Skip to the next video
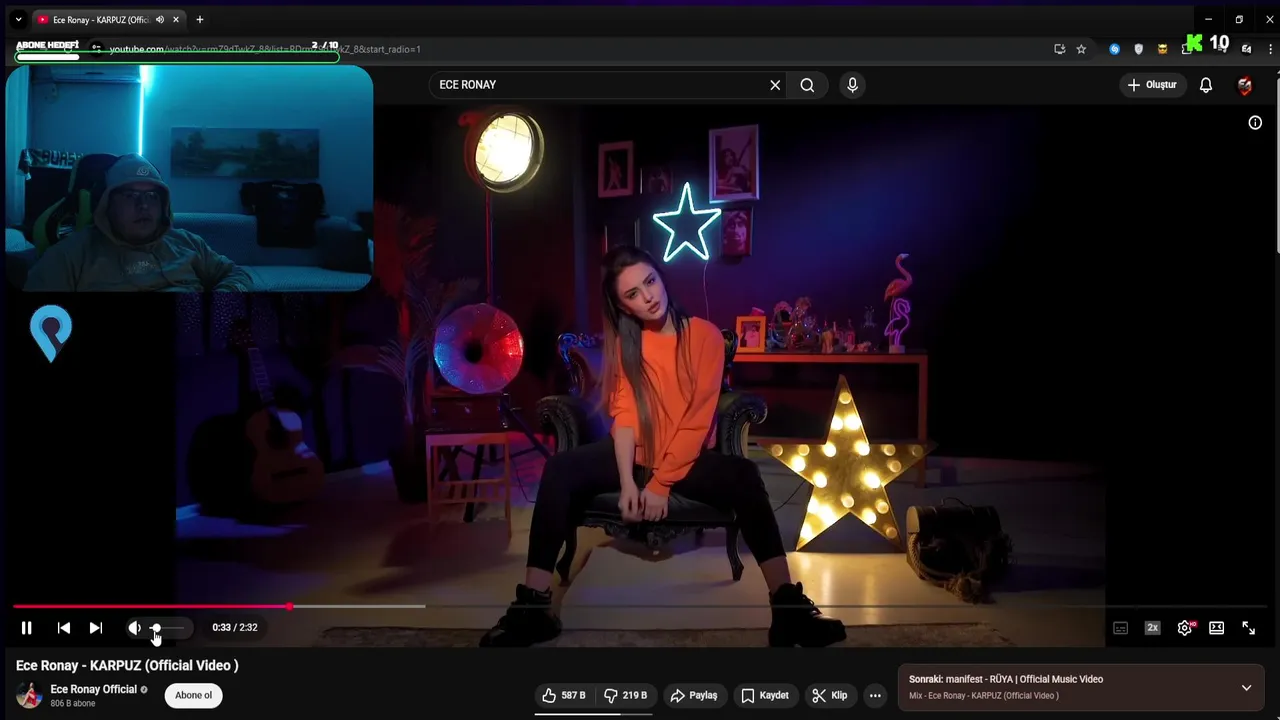Screen dimensions: 1280x720 (x=96, y=628)
